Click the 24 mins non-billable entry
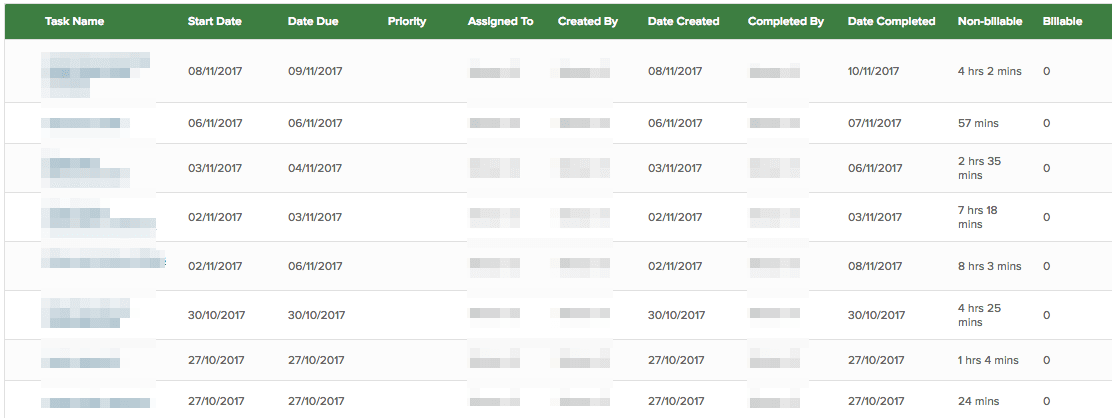 [978, 401]
